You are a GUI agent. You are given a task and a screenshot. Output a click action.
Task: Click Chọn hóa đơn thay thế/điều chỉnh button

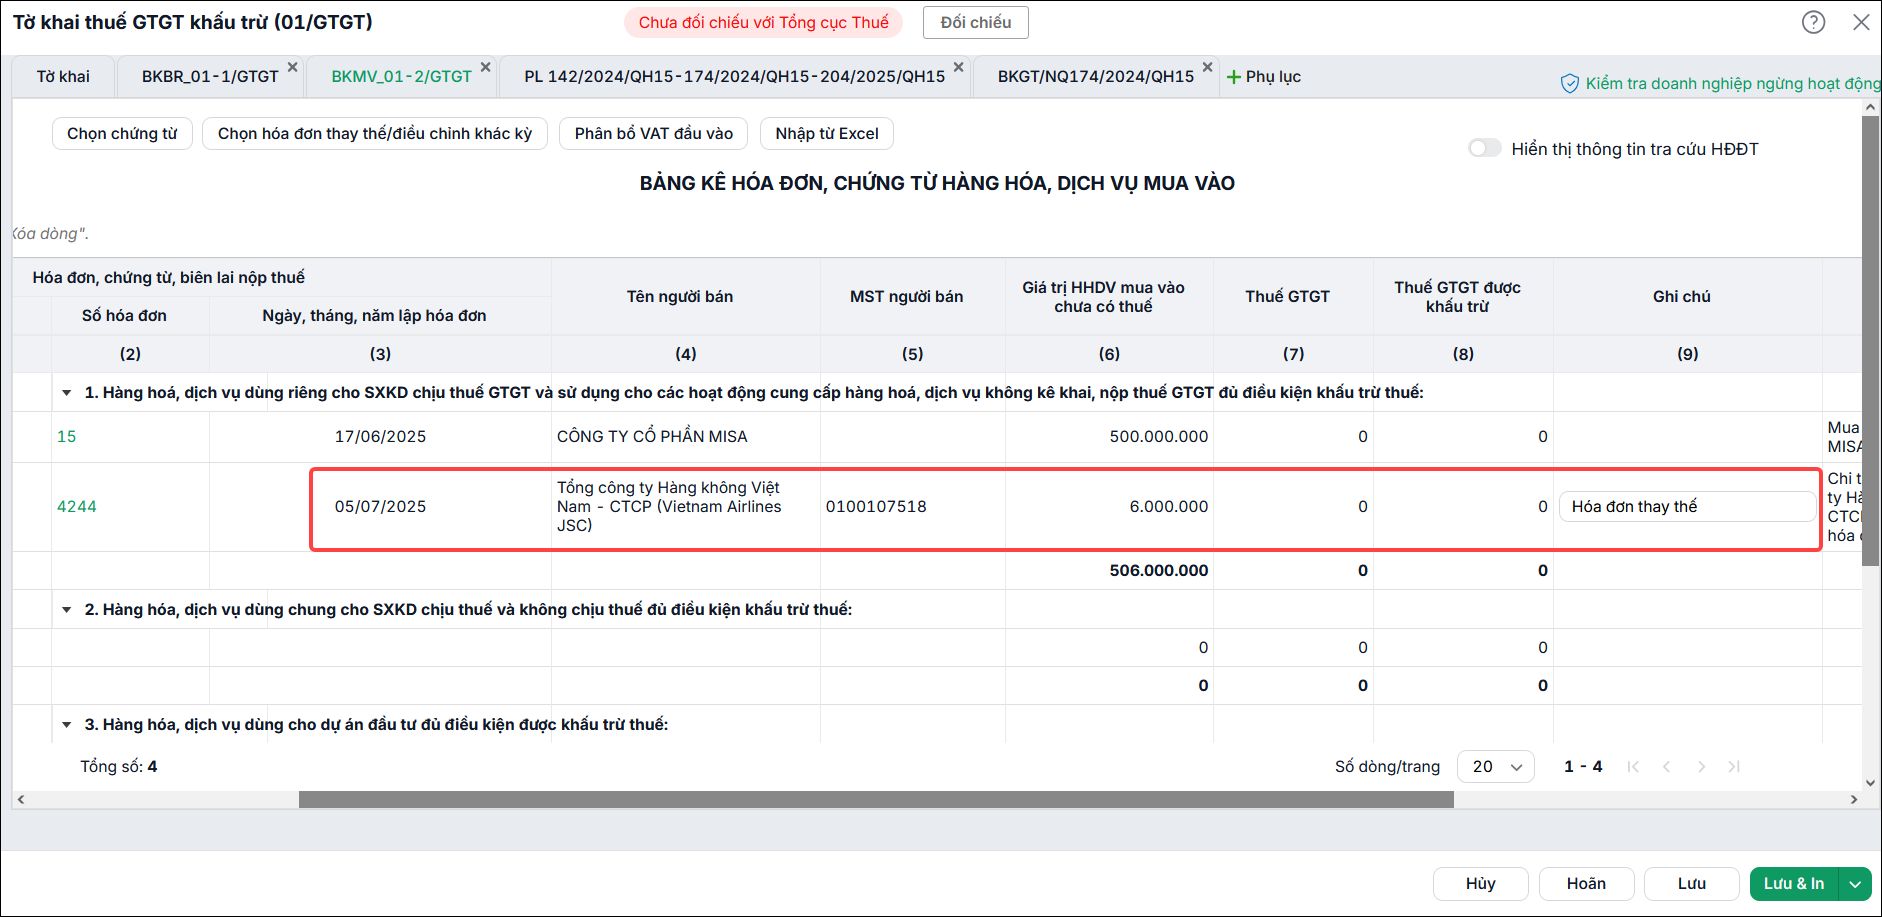(x=375, y=134)
